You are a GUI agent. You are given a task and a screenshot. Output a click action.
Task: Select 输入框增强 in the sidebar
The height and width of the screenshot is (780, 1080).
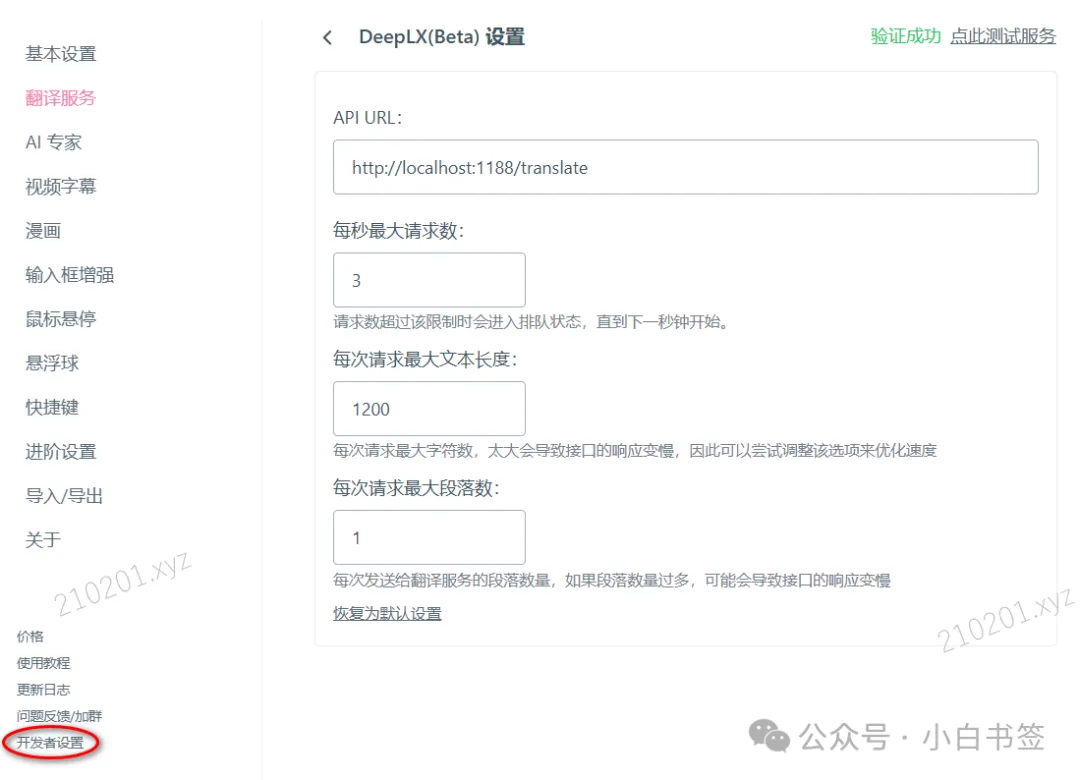click(x=70, y=275)
